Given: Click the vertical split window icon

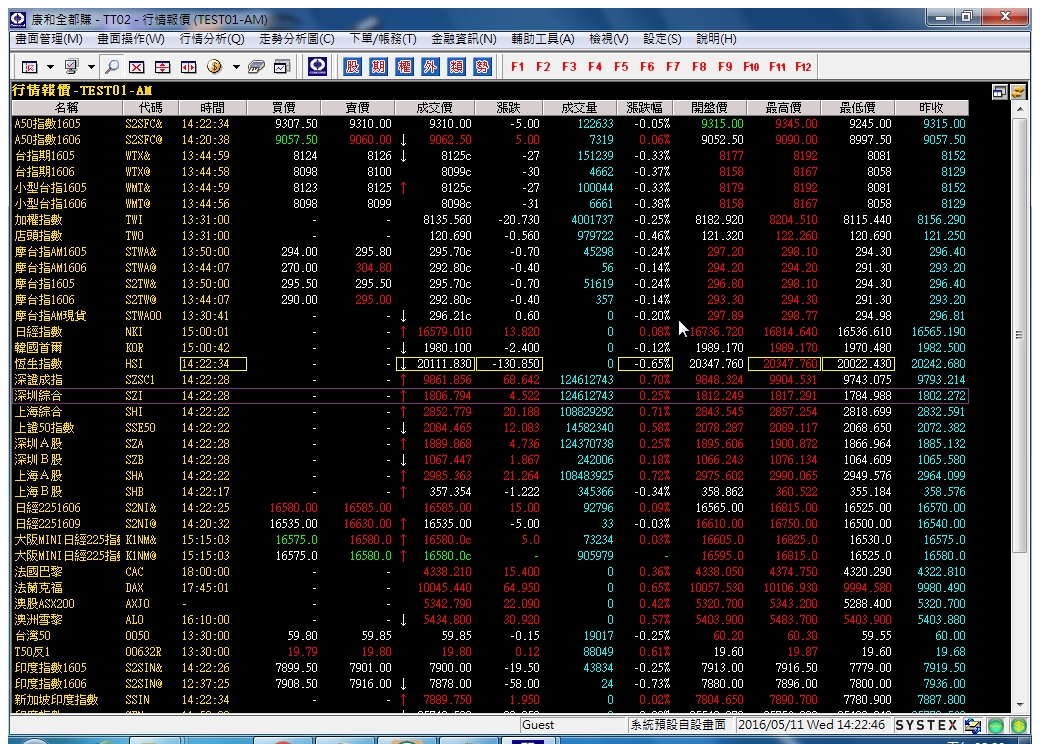Looking at the screenshot, I should (x=188, y=67).
